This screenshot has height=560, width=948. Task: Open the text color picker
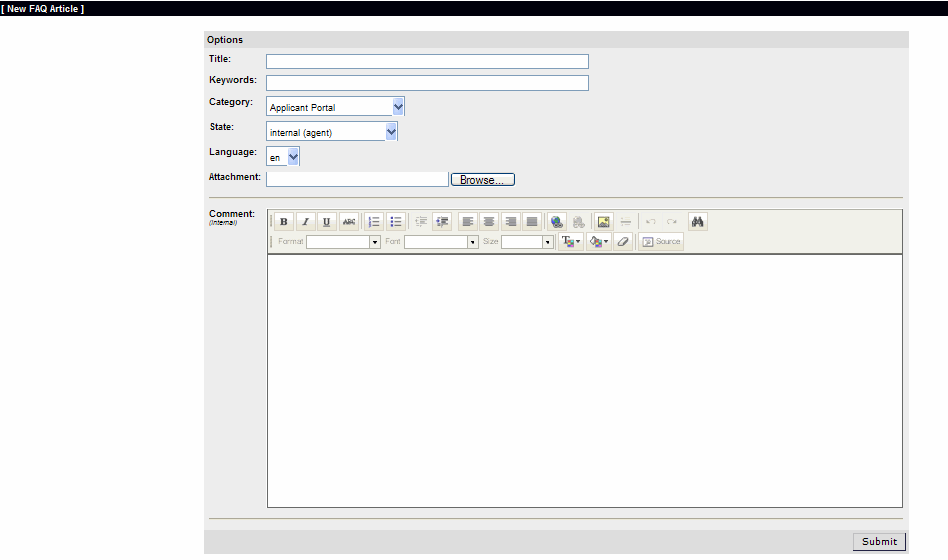571,242
